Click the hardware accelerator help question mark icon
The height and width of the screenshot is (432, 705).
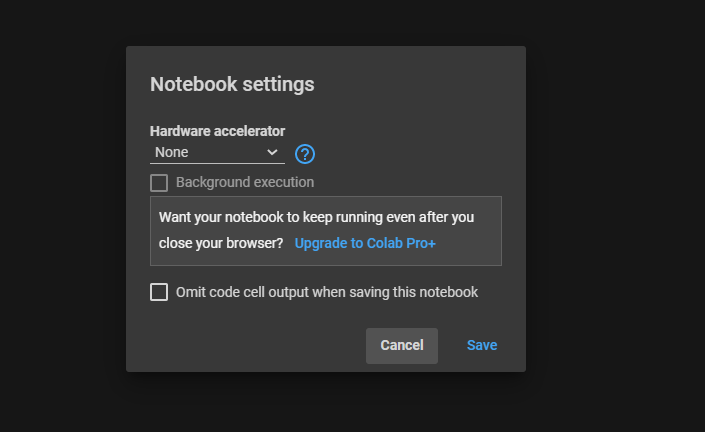[x=305, y=153]
